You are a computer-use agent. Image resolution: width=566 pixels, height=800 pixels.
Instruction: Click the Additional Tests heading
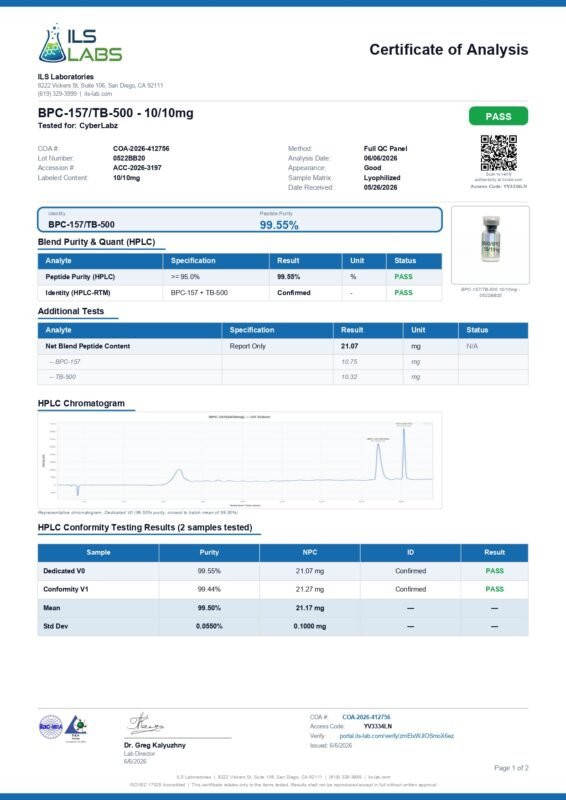pos(71,311)
